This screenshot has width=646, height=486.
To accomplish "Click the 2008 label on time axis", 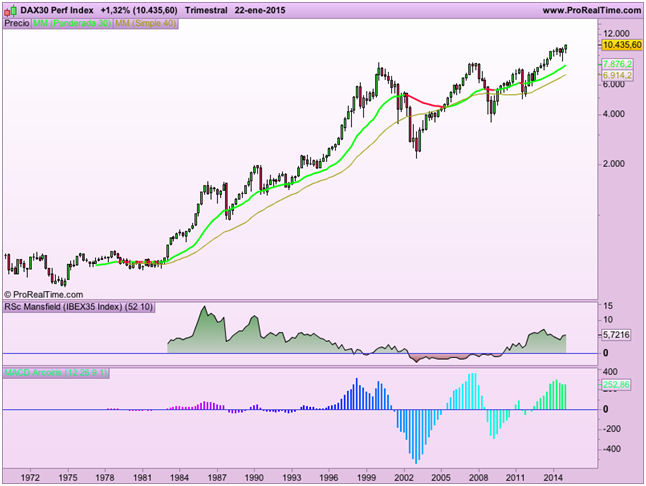I will tap(479, 478).
